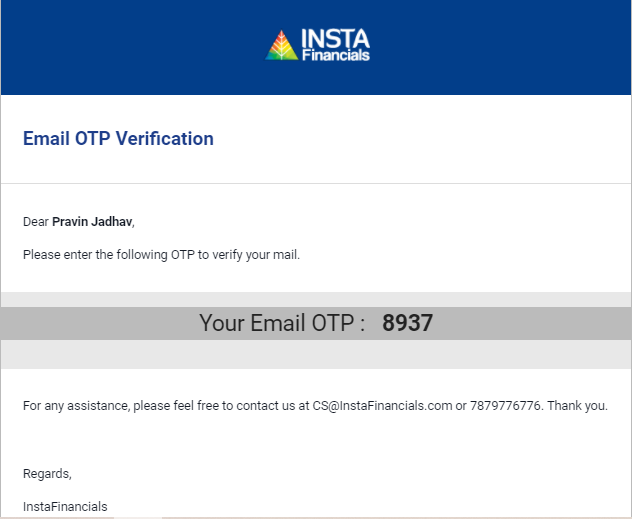Click the light gray strip above the OTP band
This screenshot has height=519, width=632.
[x=316, y=299]
